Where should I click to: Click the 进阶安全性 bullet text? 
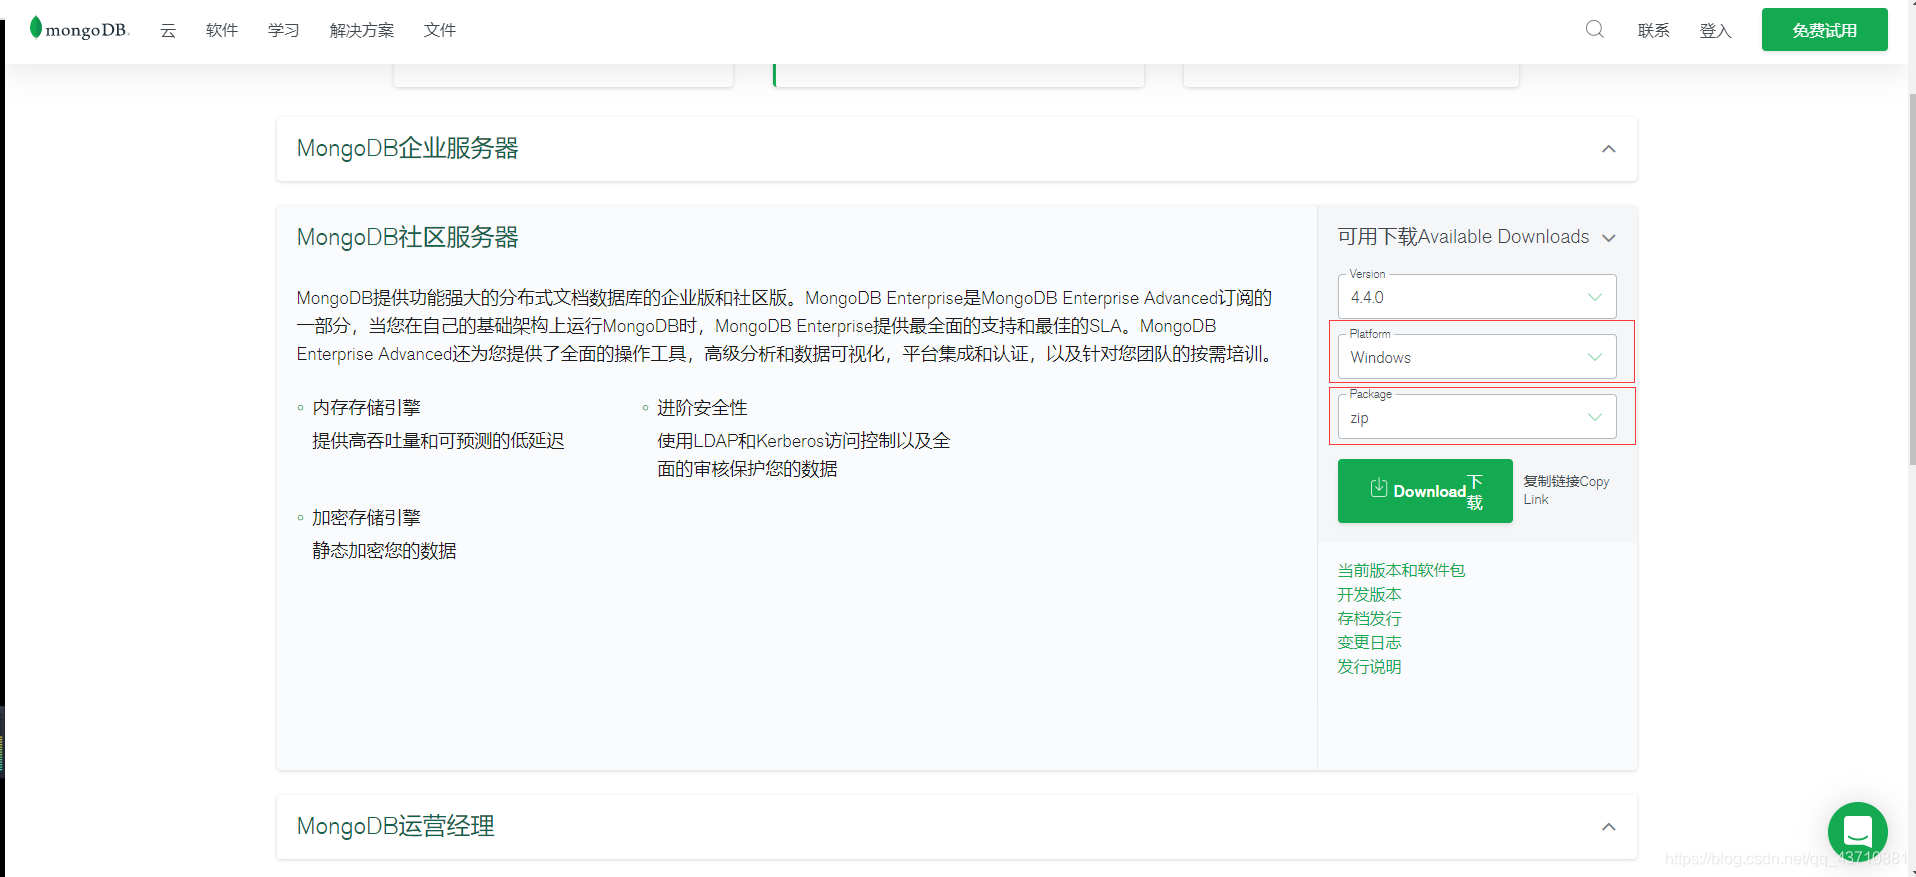[702, 408]
